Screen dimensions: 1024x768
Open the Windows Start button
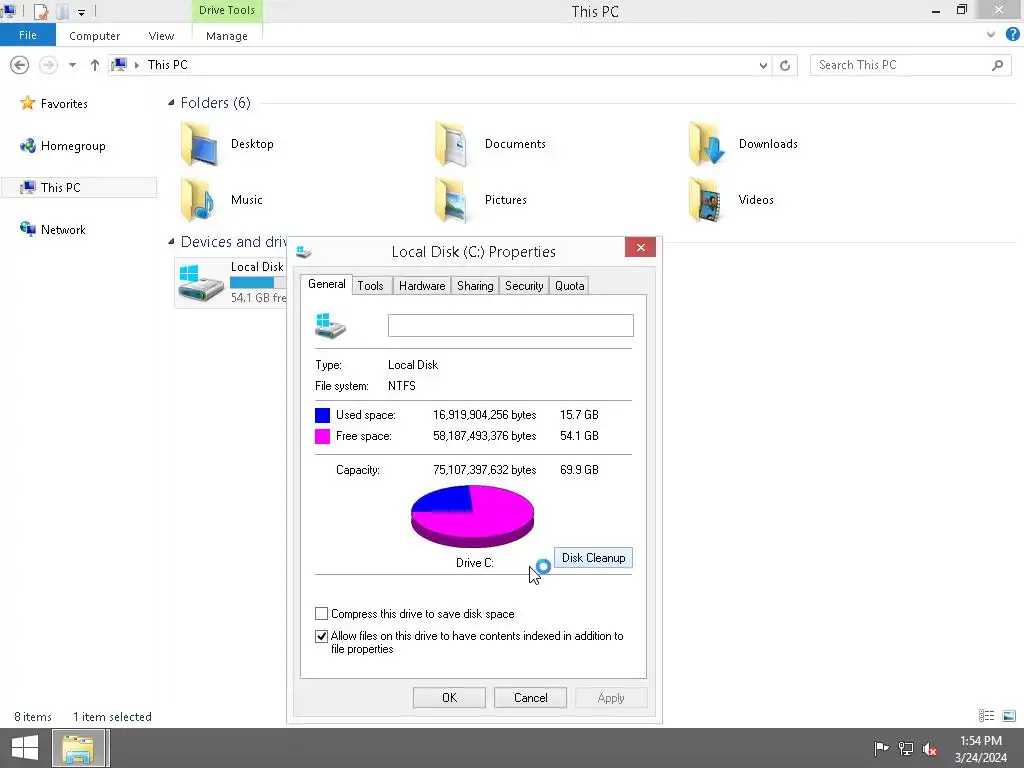pos(25,748)
